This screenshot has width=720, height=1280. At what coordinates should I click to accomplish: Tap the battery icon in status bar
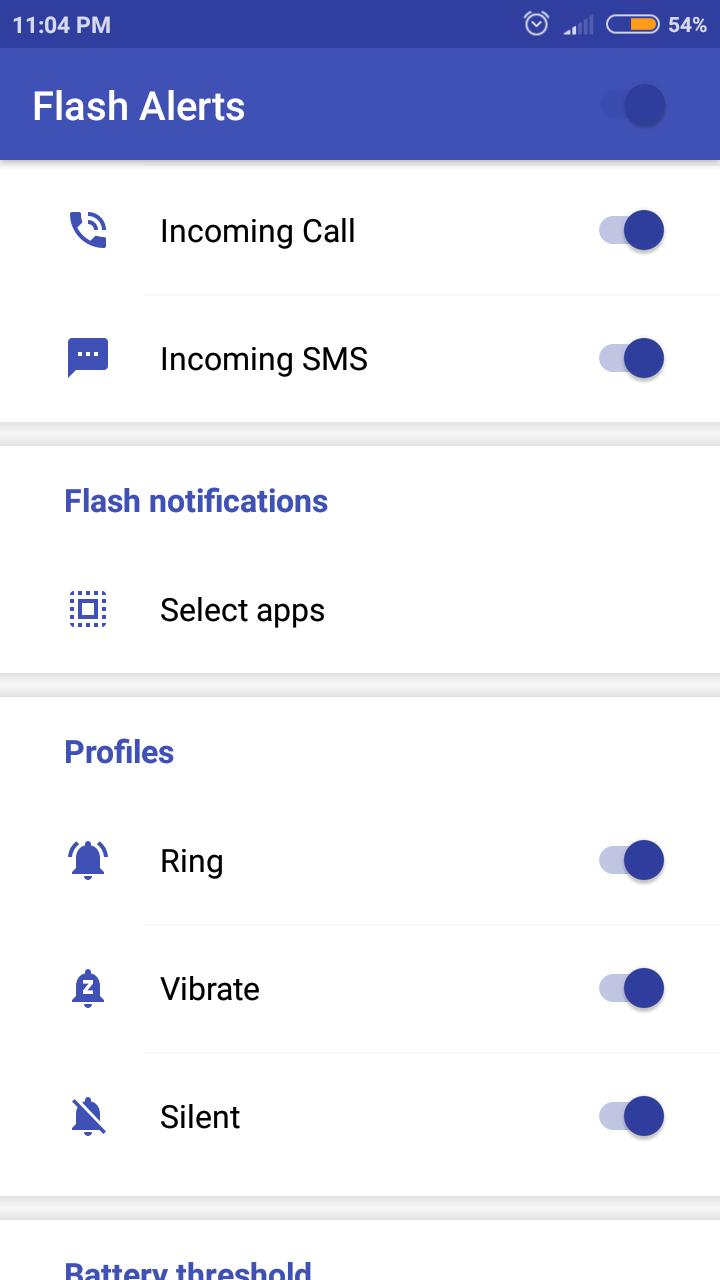point(632,24)
